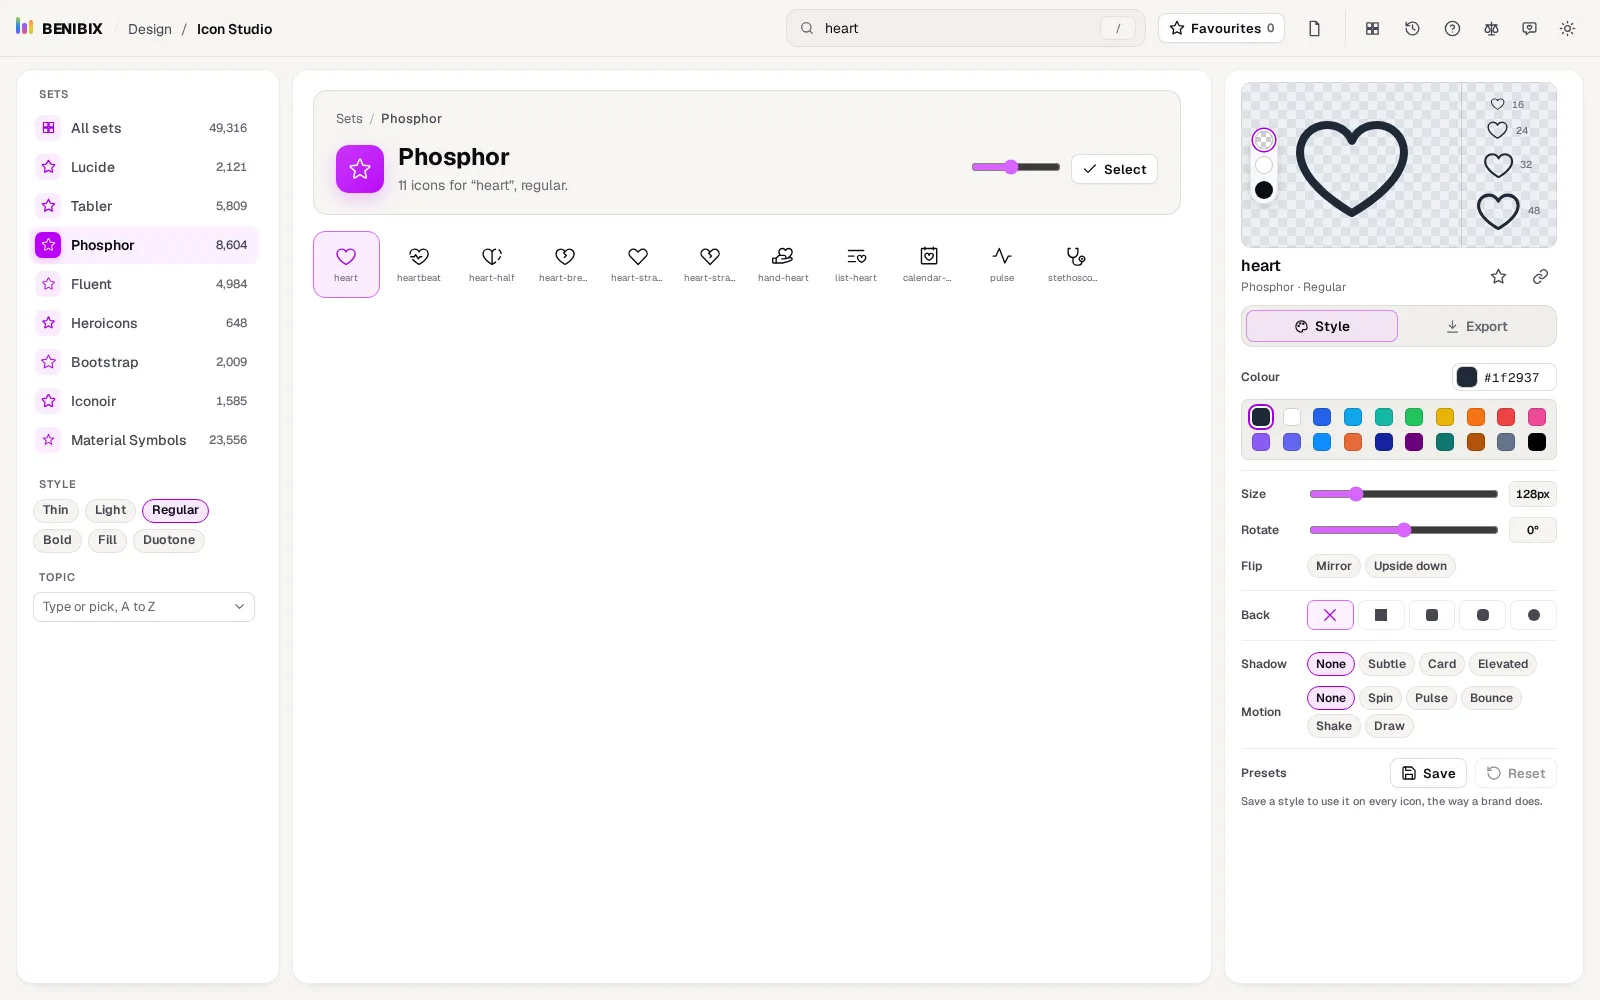The height and width of the screenshot is (1000, 1600).
Task: Click the document page icon in header
Action: coord(1314,28)
